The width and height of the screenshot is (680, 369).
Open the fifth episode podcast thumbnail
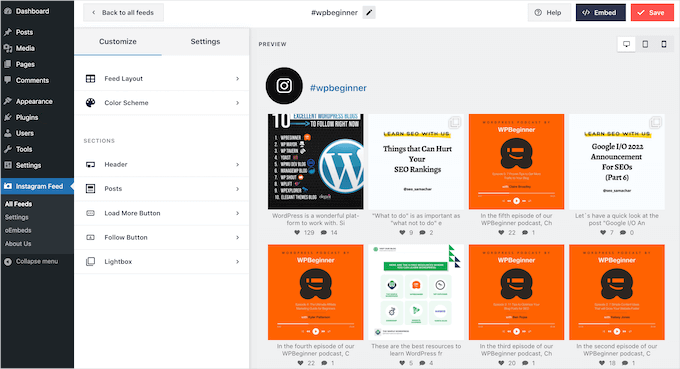517,162
